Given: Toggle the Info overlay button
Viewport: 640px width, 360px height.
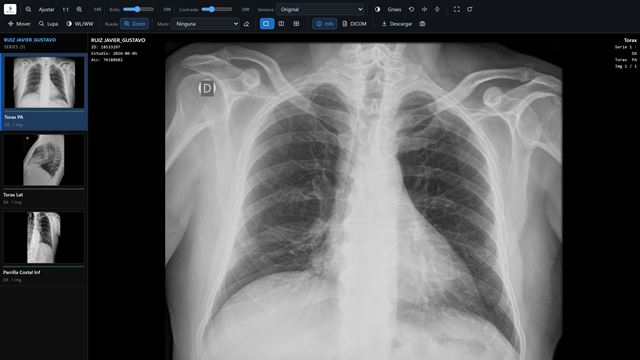Looking at the screenshot, I should coord(325,24).
